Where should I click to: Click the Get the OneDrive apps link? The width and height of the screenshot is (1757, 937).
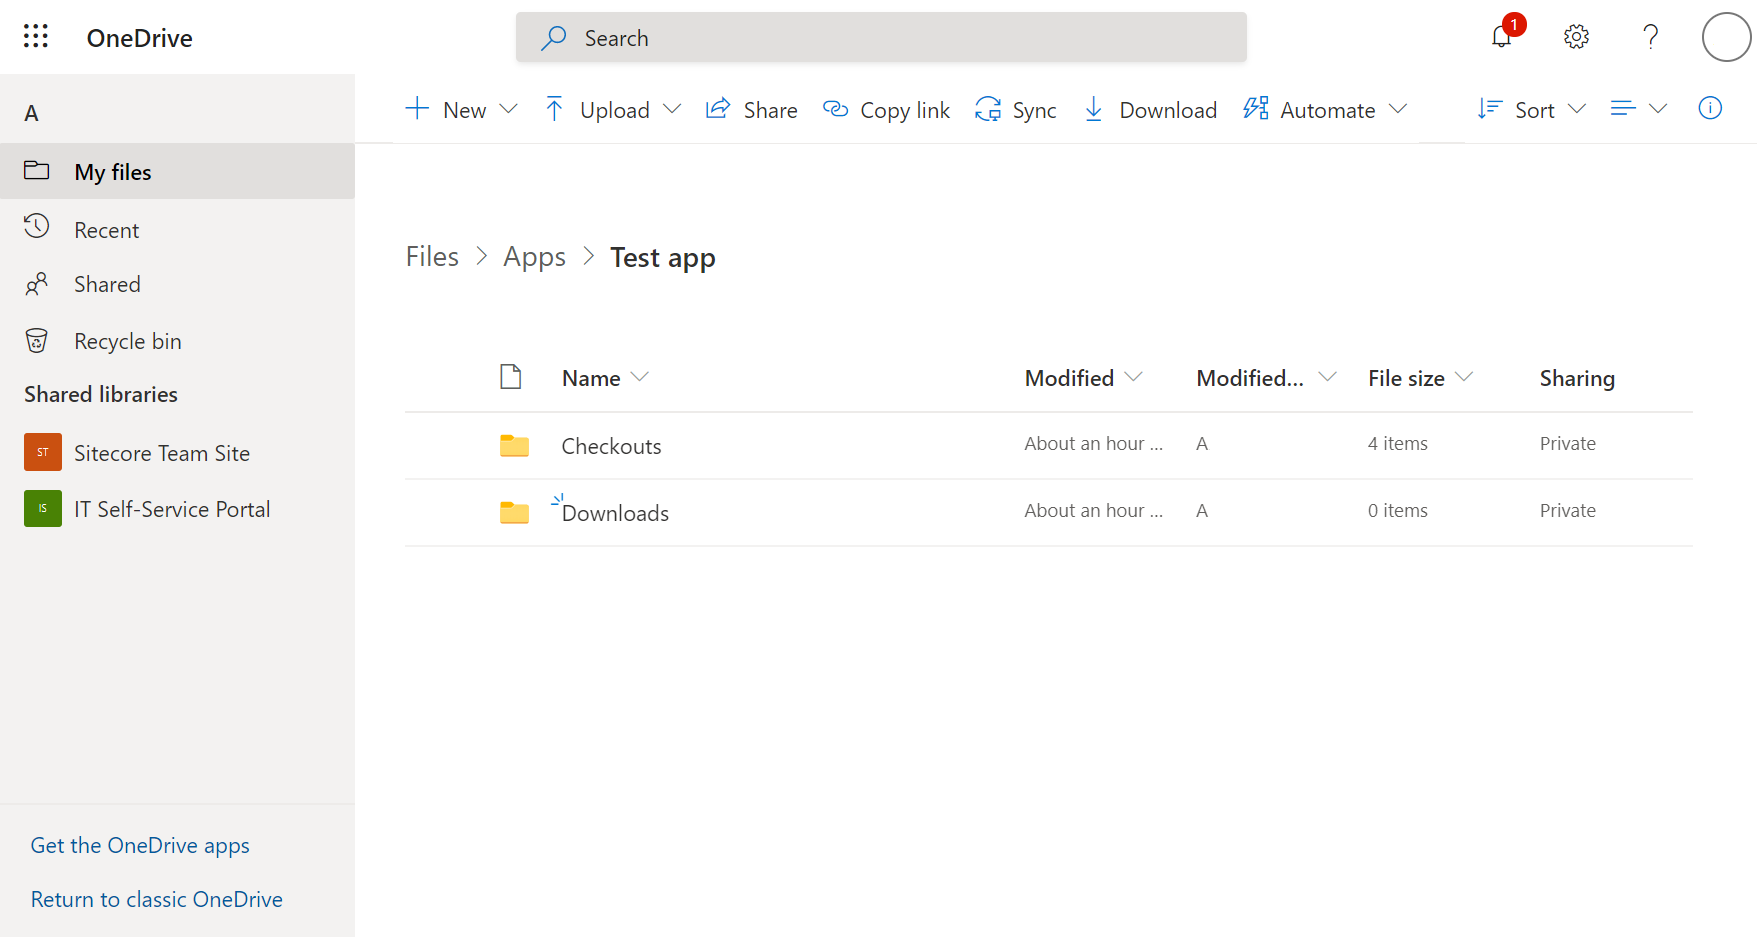[140, 845]
